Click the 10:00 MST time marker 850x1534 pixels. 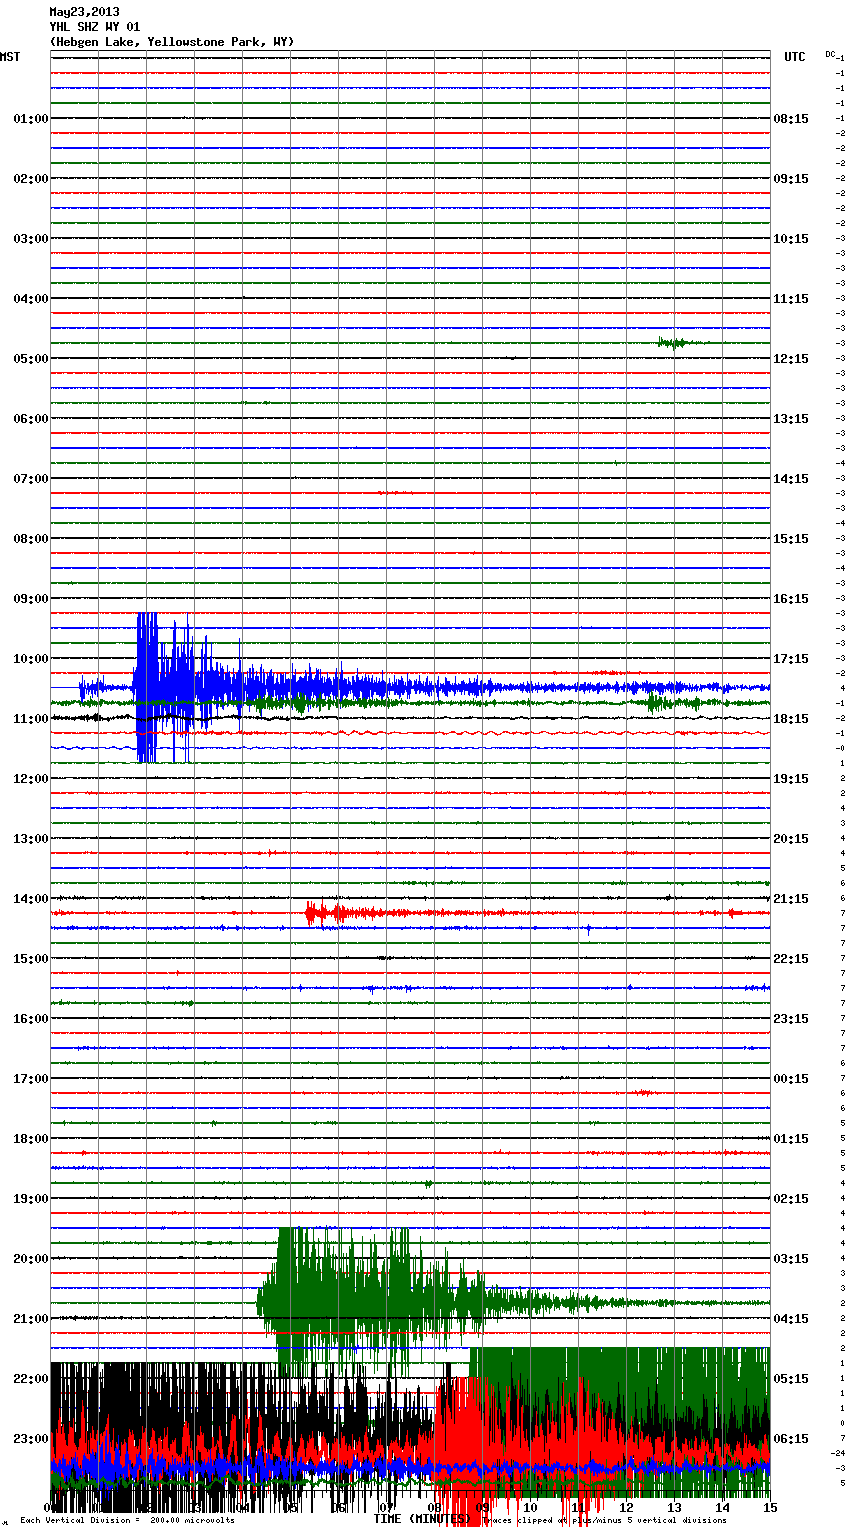30,659
